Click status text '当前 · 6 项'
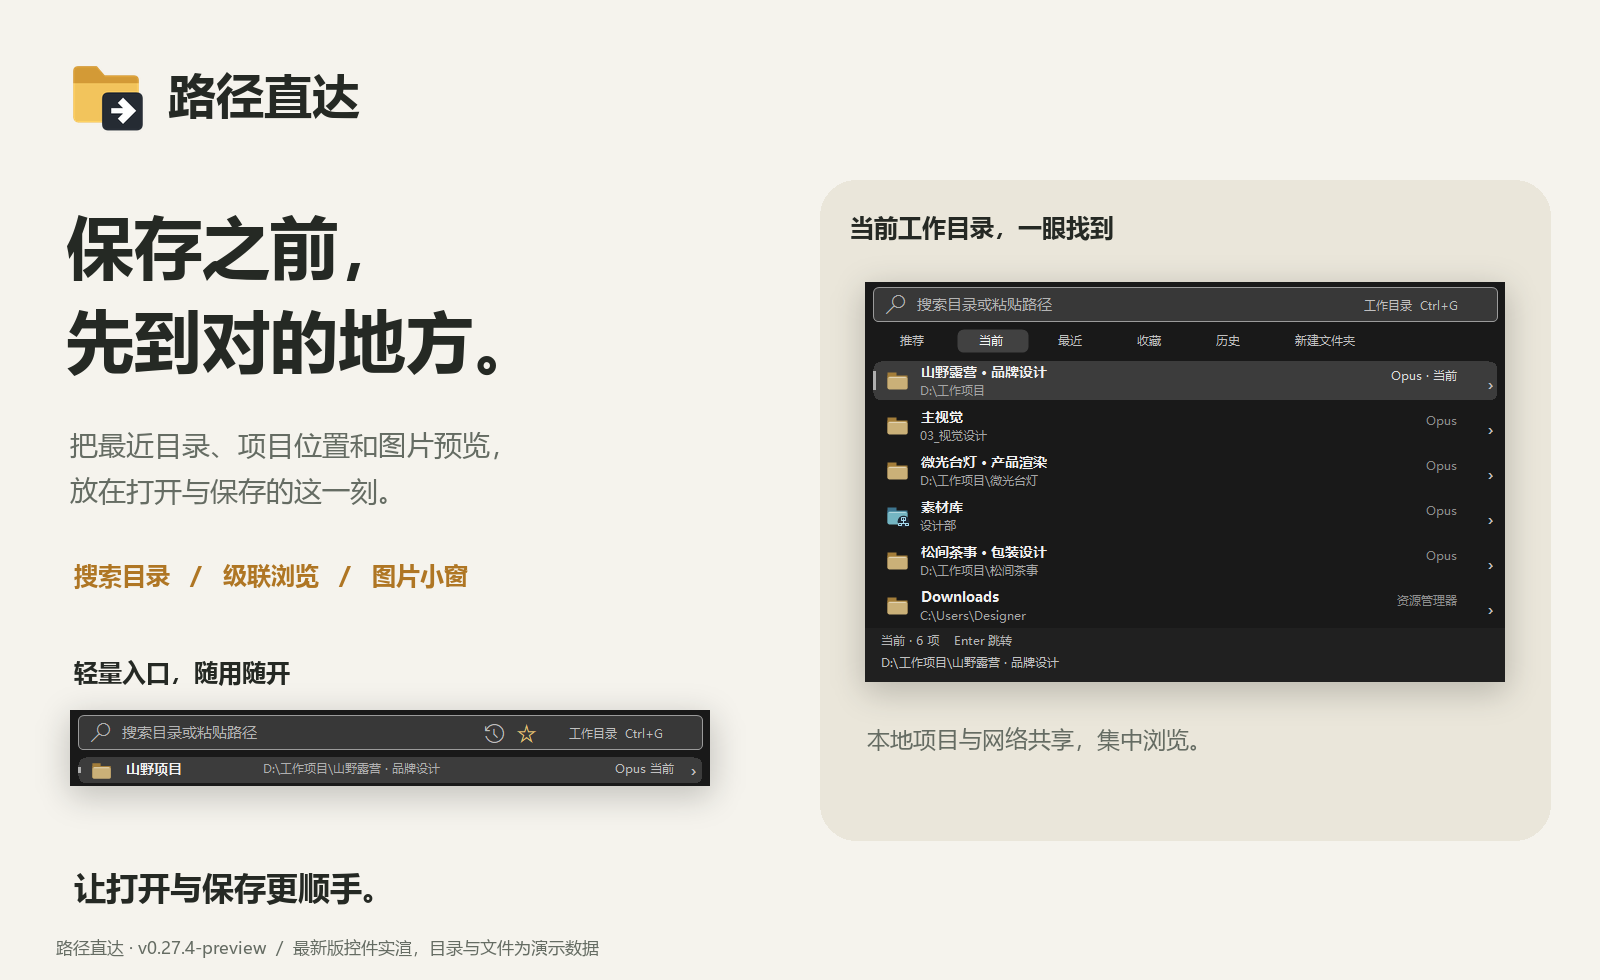1600x980 pixels. coord(910,641)
